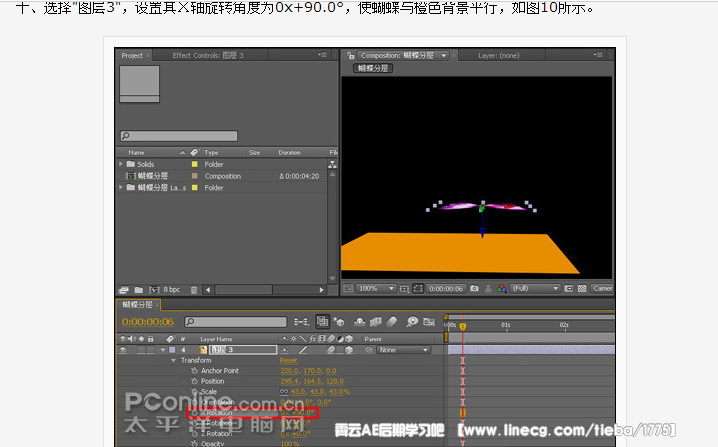Choose grid and guide options icon

[404, 289]
